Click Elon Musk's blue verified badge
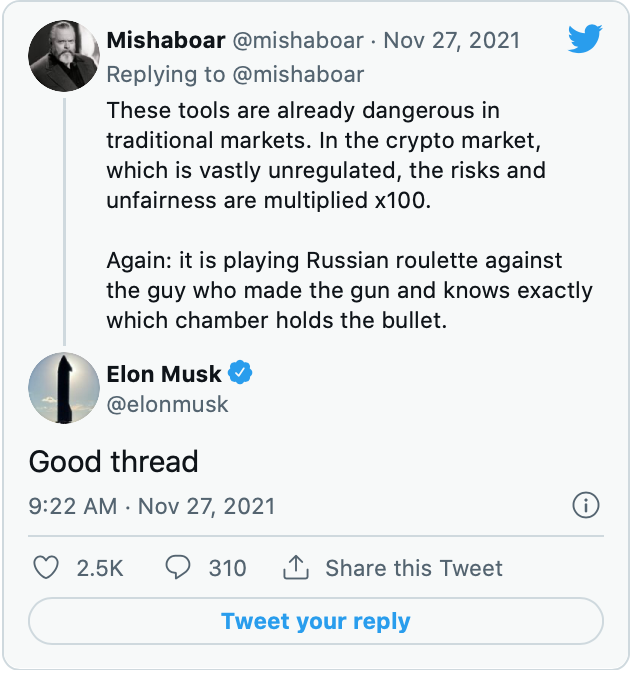Image resolution: width=634 pixels, height=674 pixels. point(240,374)
